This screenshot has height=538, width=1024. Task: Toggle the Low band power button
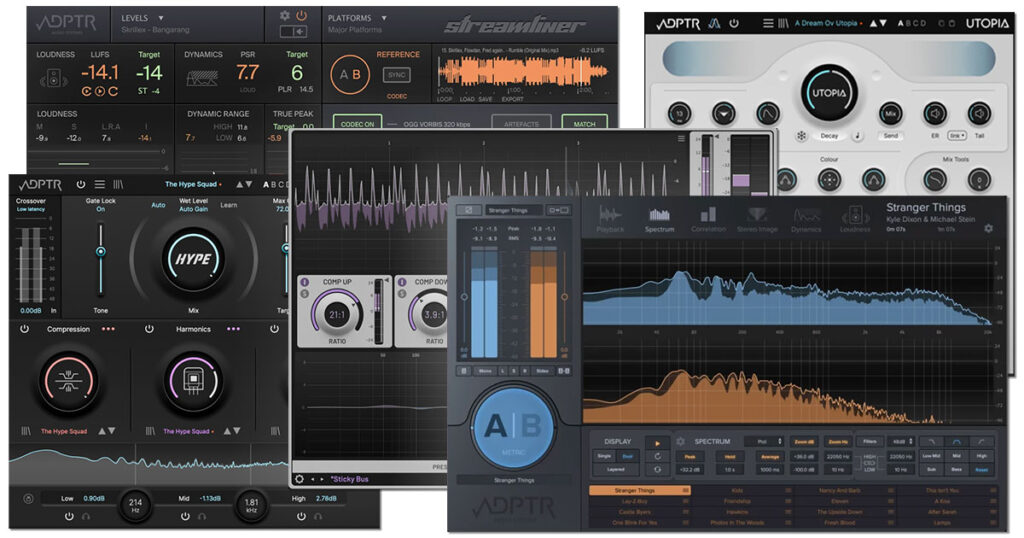pyautogui.click(x=69, y=516)
